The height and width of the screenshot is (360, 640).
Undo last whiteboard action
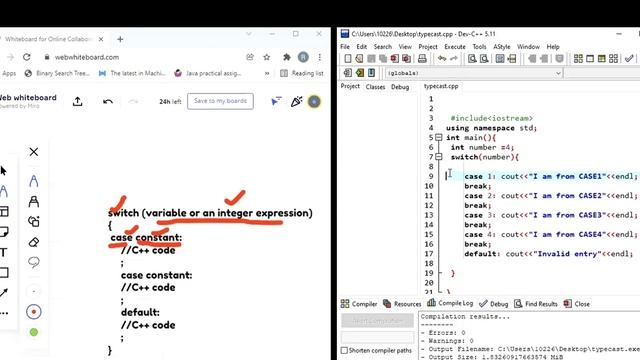pyautogui.click(x=108, y=101)
